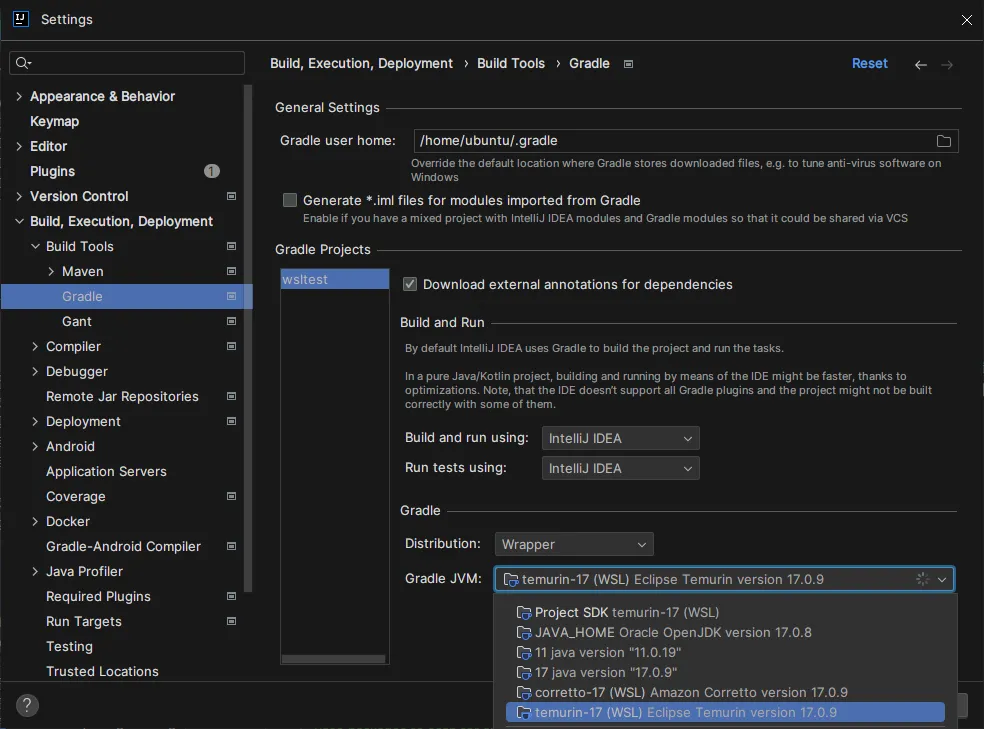Screen dimensions: 984x729
Task: Open Plugins settings page
Action: pos(52,171)
